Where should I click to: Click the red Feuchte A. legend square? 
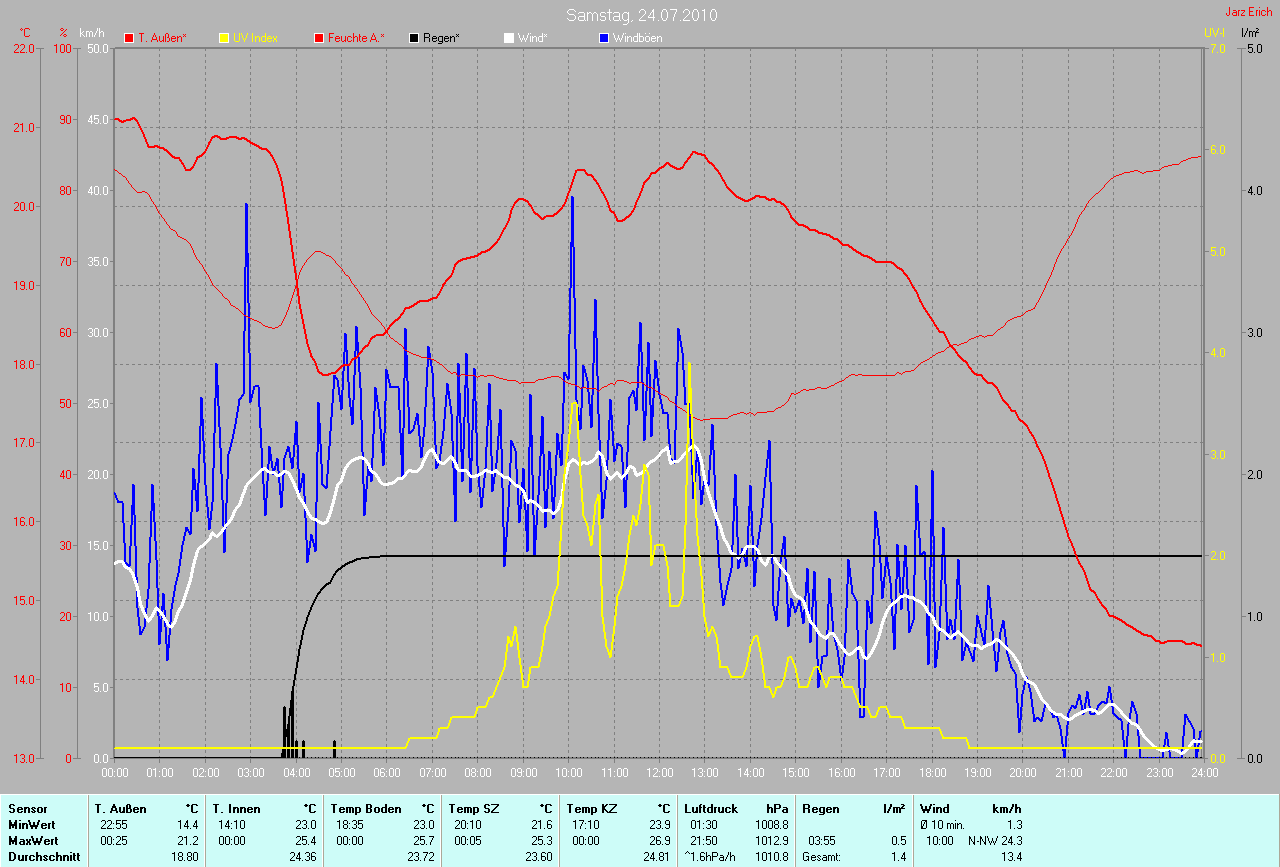click(319, 38)
